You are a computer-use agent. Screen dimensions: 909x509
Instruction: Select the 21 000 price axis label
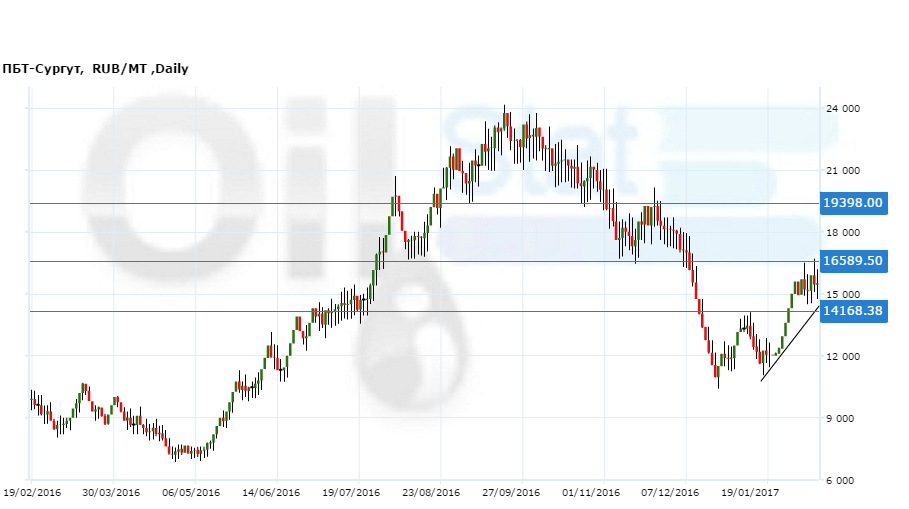tap(844, 171)
